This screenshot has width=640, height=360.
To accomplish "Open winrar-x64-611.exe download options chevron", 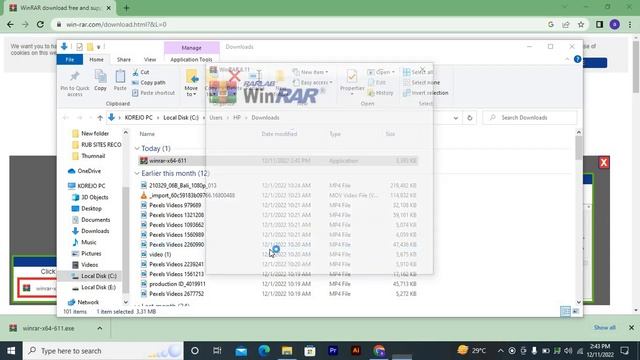I will coord(100,328).
